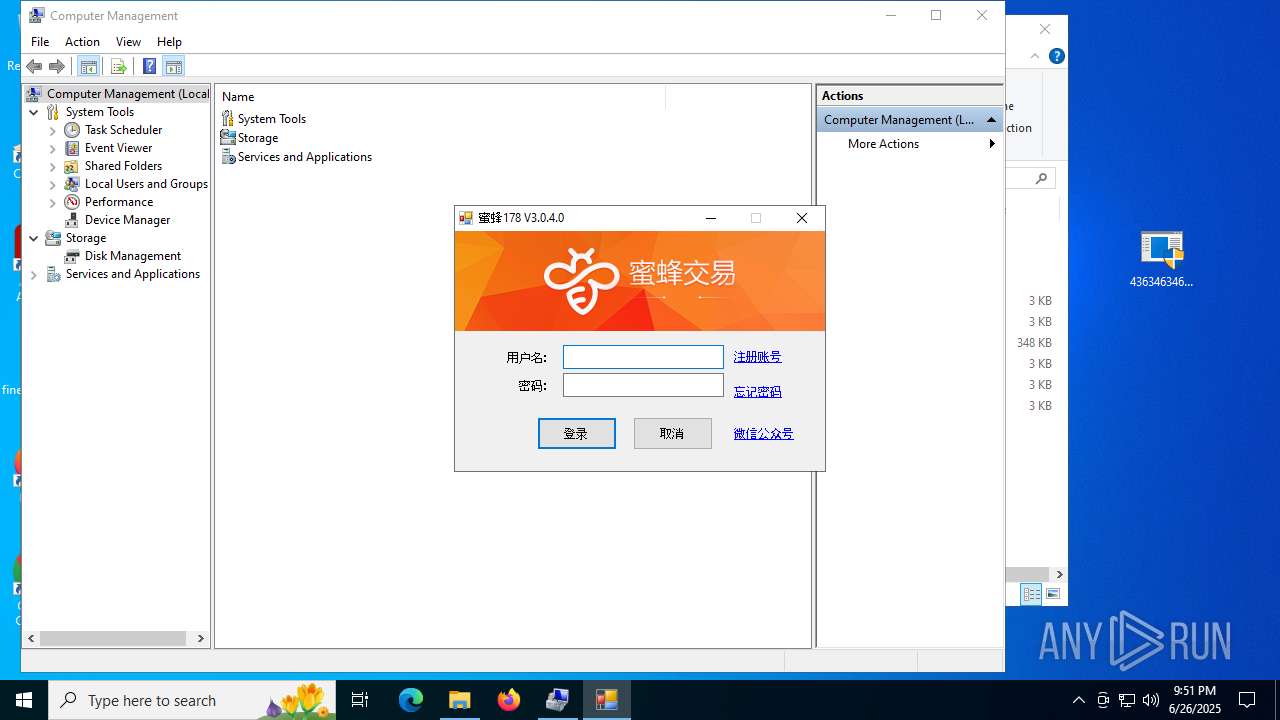Select Disk Management icon in tree

tap(72, 256)
